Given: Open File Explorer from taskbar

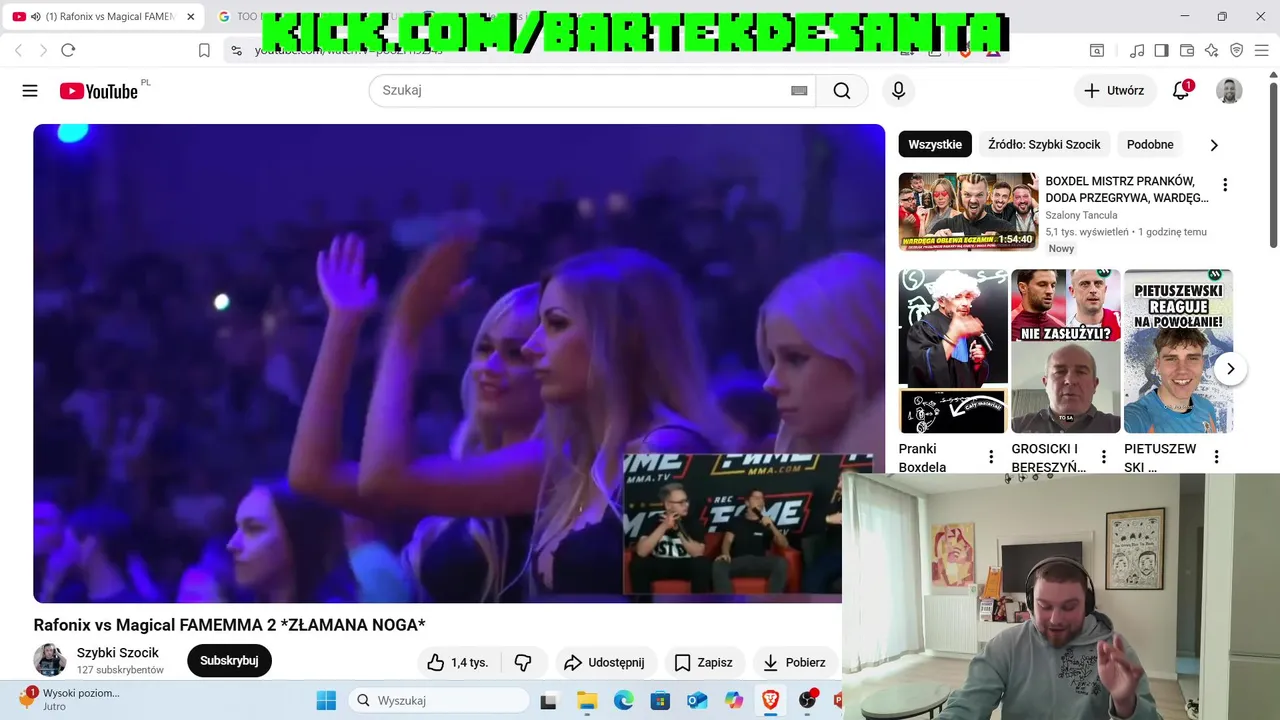Looking at the screenshot, I should click(586, 700).
